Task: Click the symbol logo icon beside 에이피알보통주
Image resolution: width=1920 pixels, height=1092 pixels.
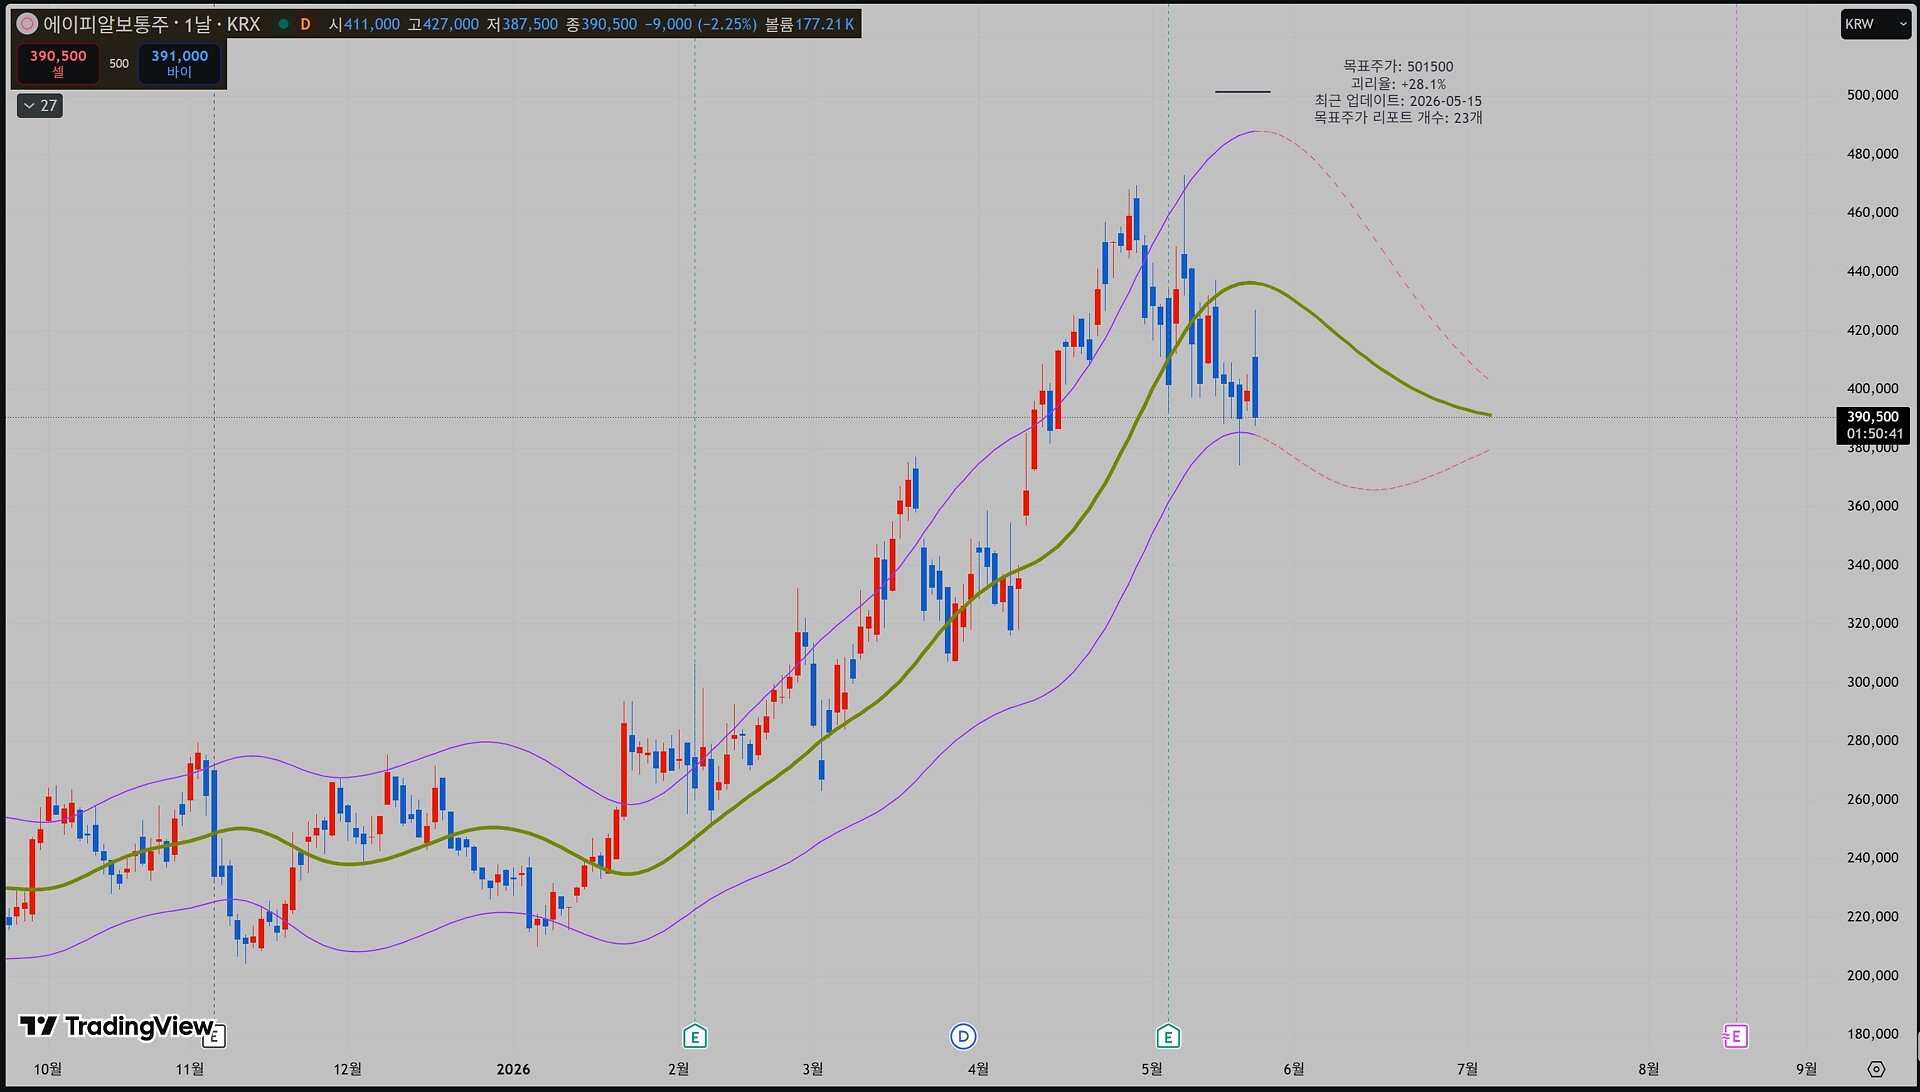Action: tap(27, 24)
